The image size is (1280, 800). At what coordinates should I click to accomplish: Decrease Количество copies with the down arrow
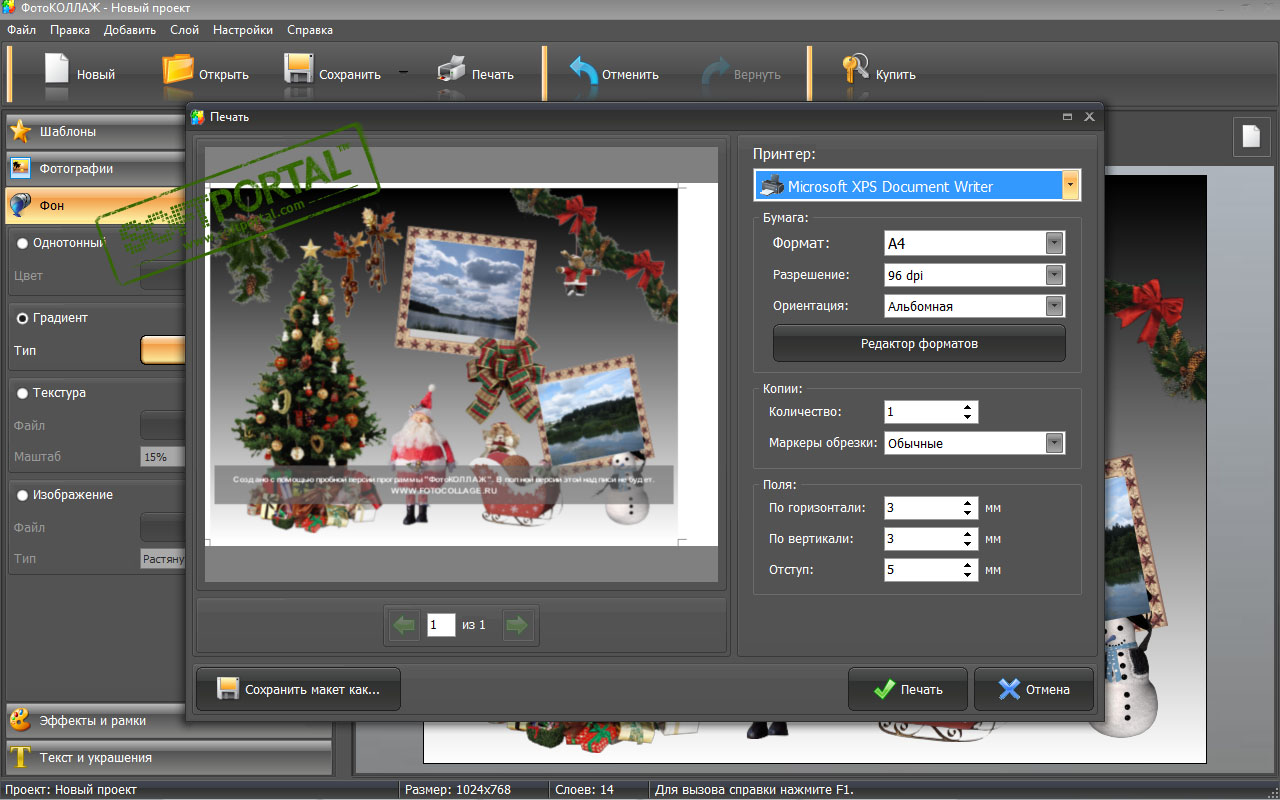click(968, 417)
